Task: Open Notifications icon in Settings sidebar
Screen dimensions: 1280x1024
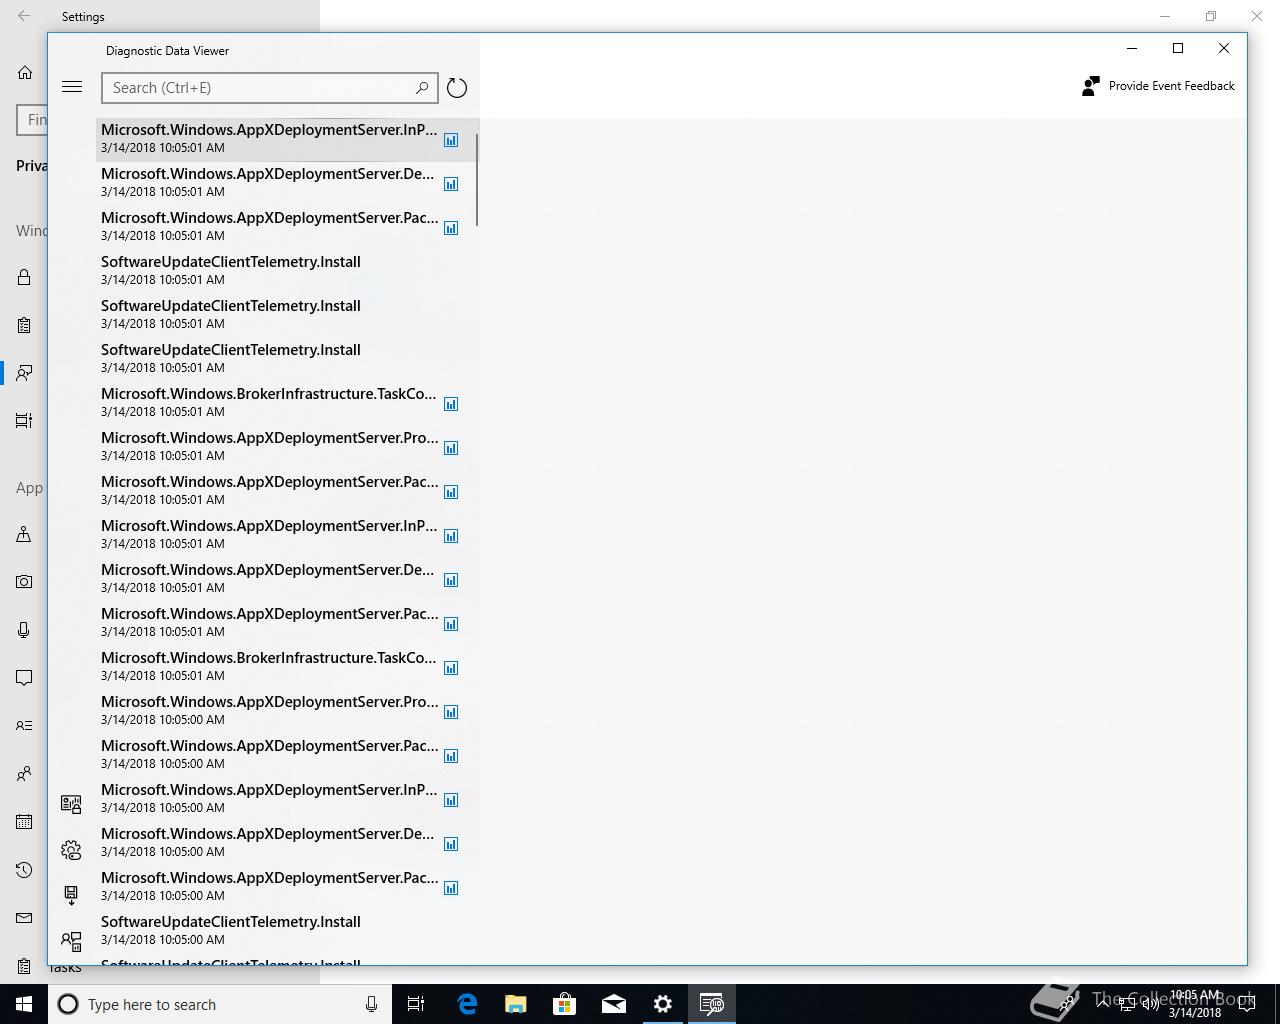Action: [24, 678]
